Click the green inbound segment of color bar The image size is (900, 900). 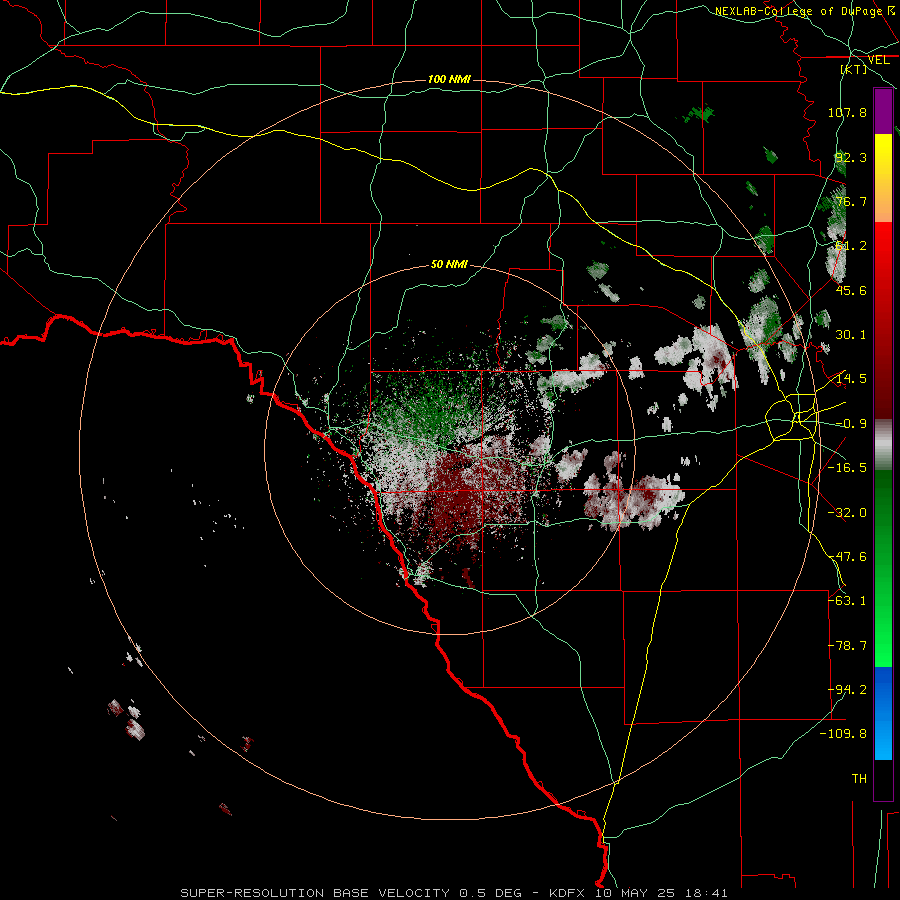[x=883, y=568]
